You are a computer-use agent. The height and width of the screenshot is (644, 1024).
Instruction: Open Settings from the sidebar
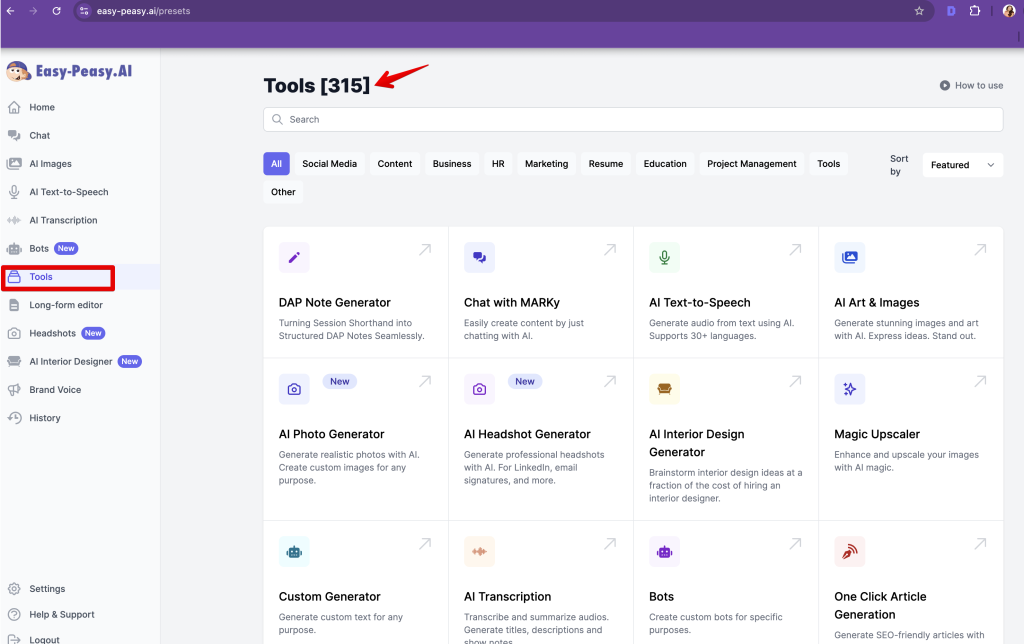click(x=47, y=589)
